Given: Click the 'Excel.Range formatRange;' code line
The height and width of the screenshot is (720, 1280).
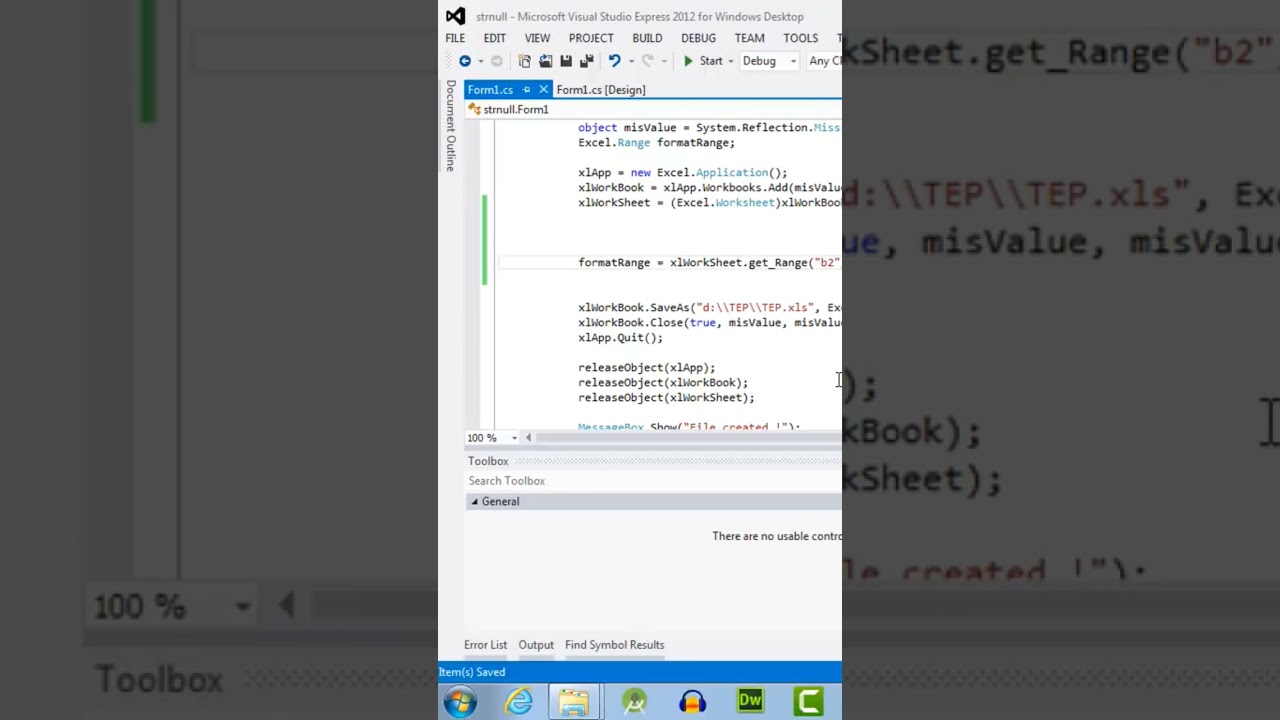Looking at the screenshot, I should click(656, 143).
